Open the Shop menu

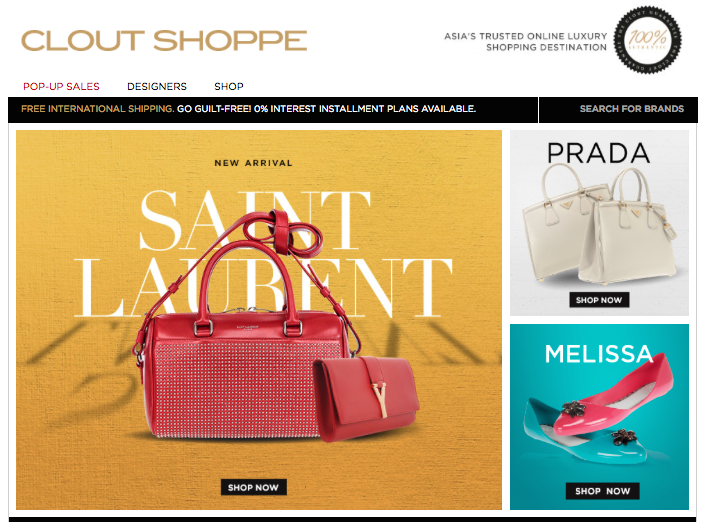point(229,86)
